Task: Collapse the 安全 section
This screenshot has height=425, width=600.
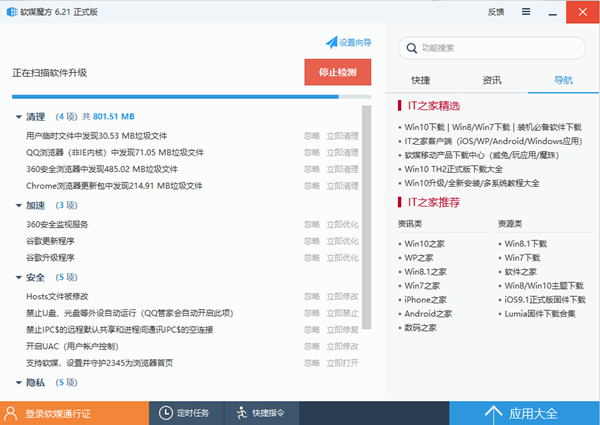Action: 18,278
